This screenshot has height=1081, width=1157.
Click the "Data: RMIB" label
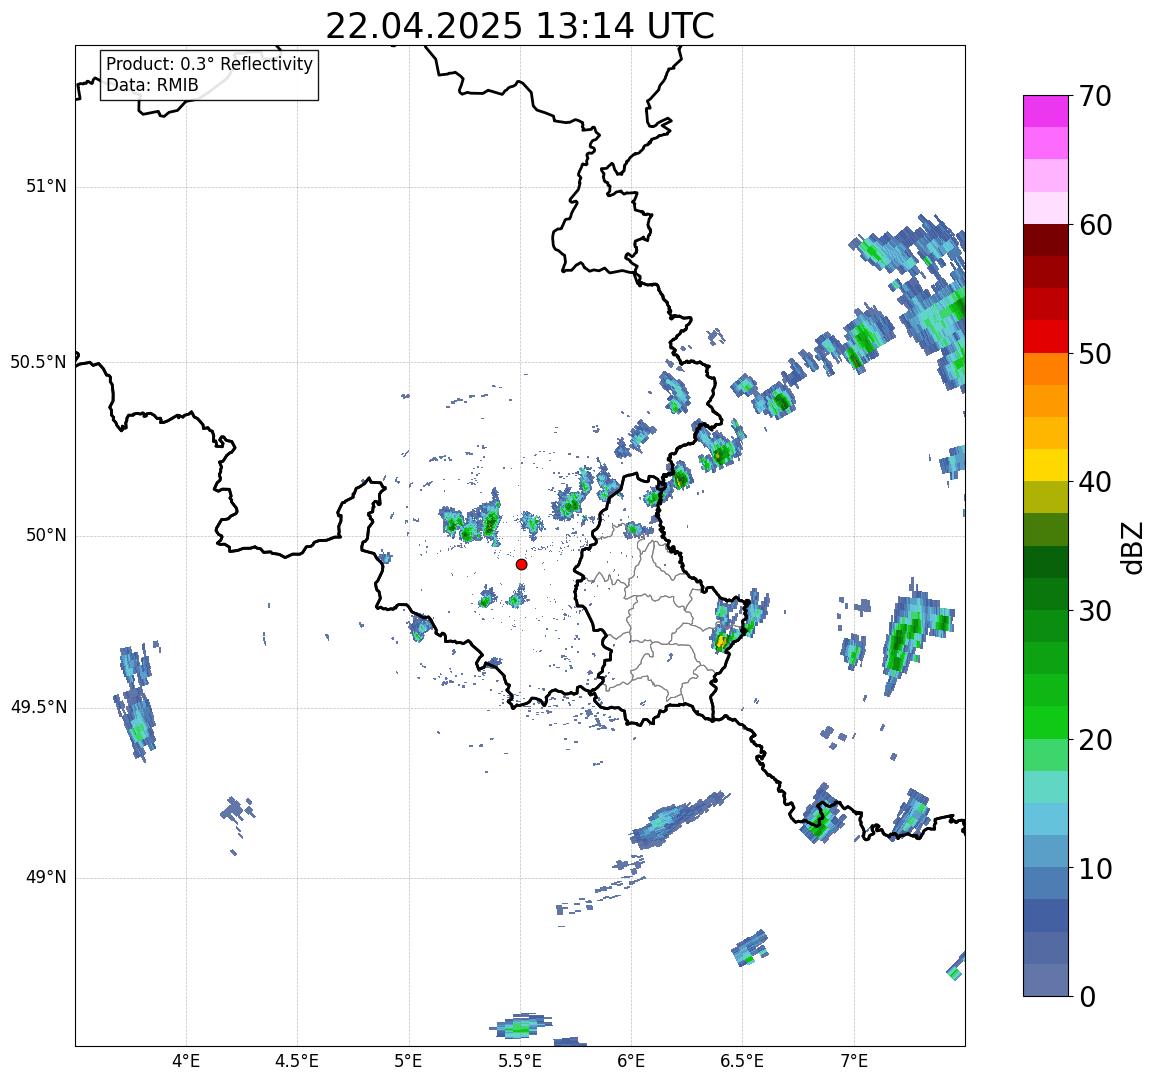point(152,86)
